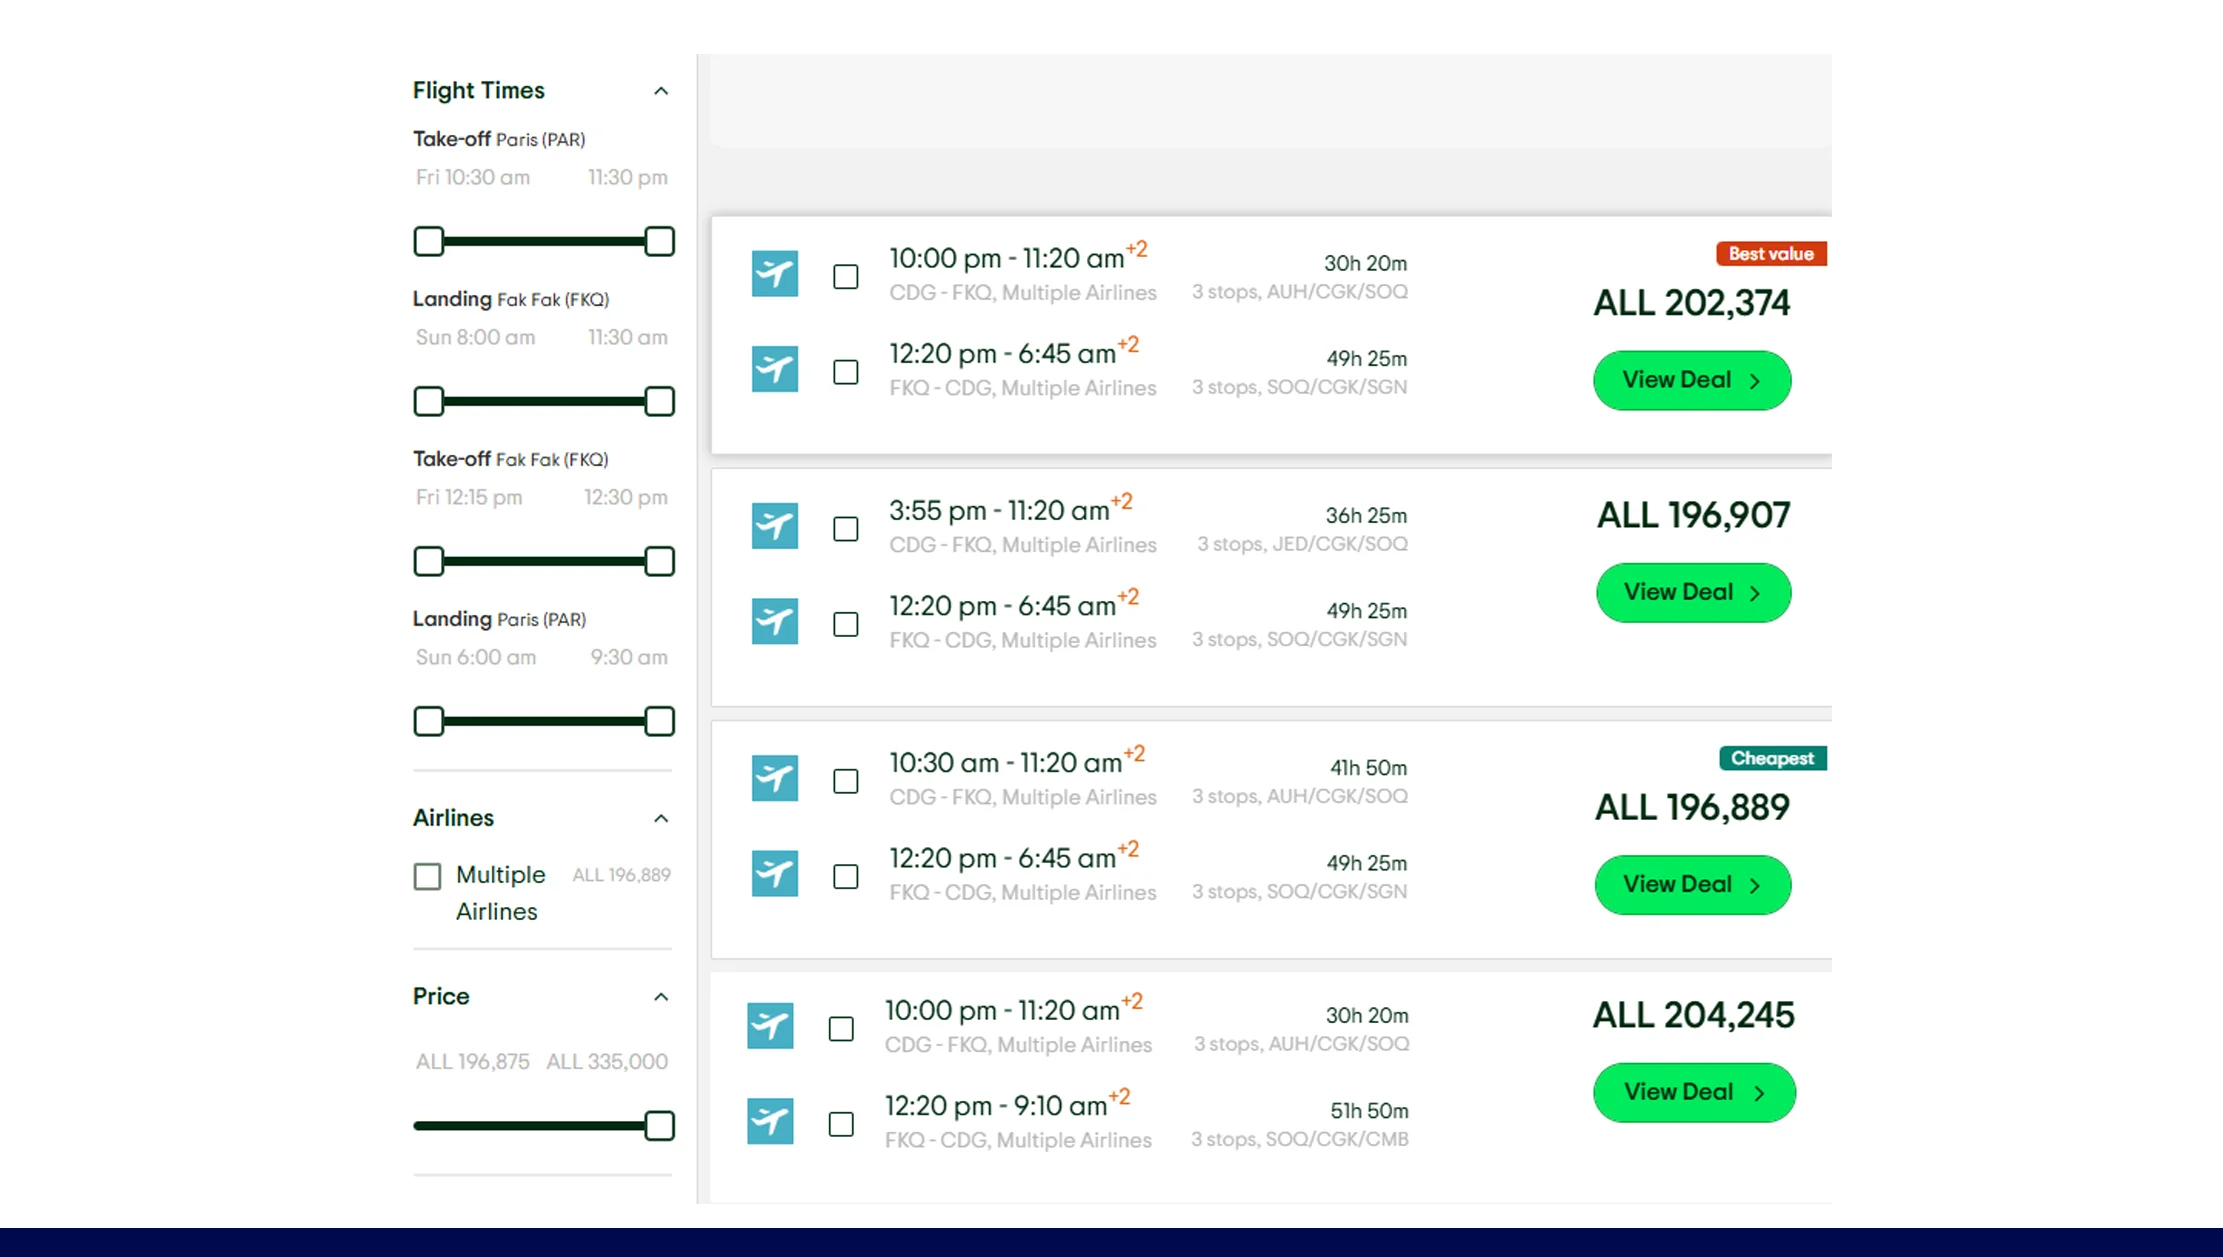This screenshot has width=2223, height=1257.
Task: Click the 3 stops, JED/CGK/SOQ text
Action: point(1302,544)
